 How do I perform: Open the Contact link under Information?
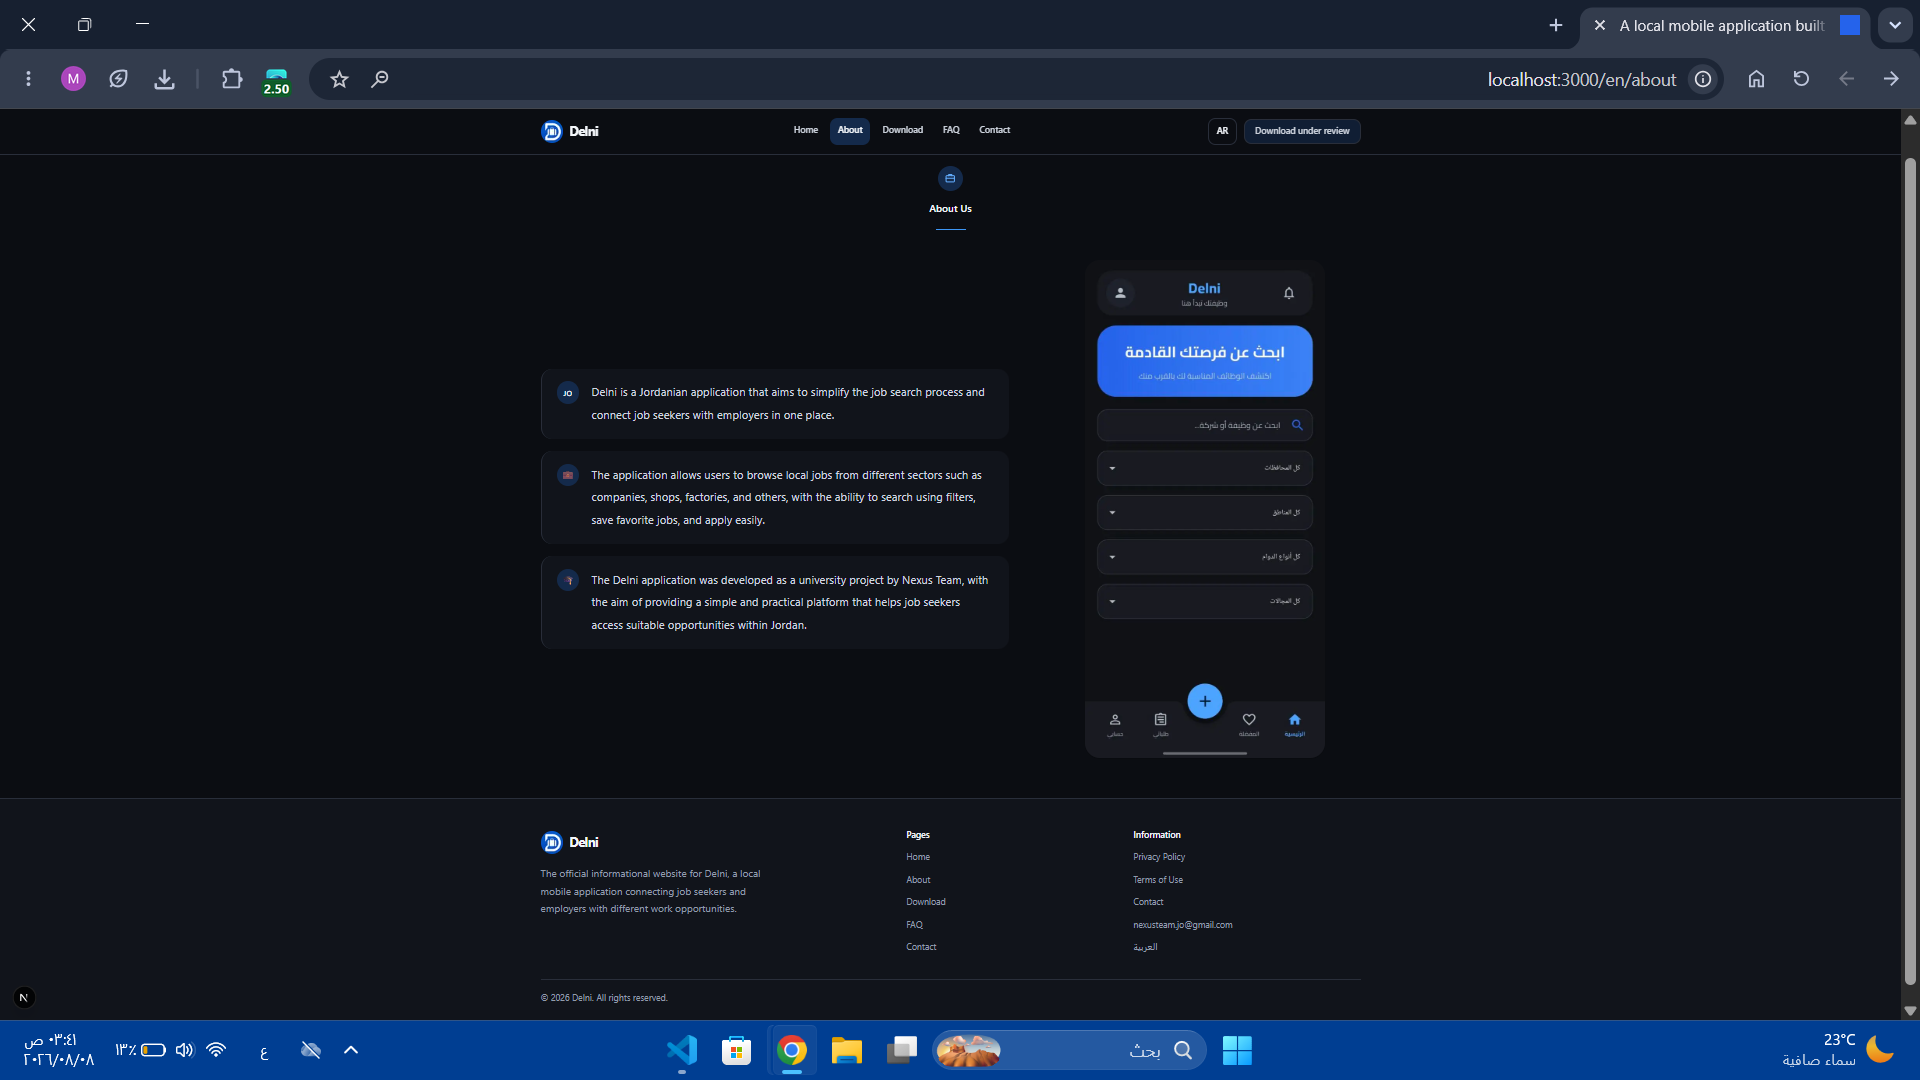tap(1148, 902)
